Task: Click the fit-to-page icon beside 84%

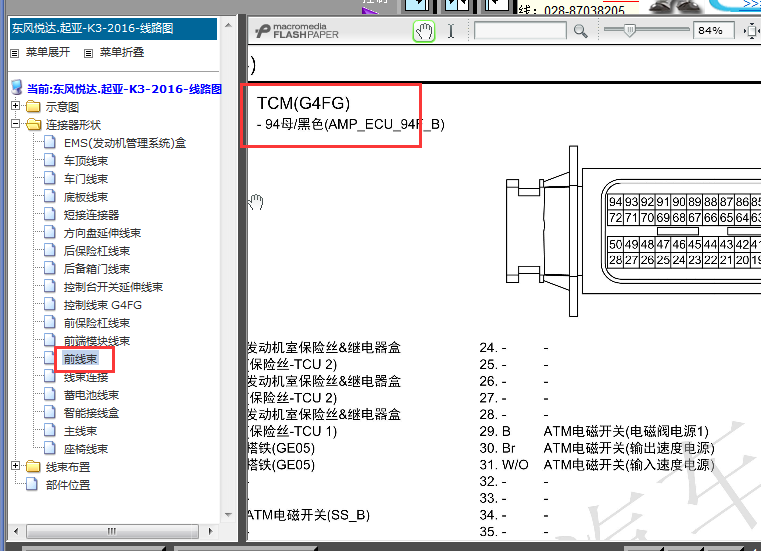Action: [x=752, y=31]
